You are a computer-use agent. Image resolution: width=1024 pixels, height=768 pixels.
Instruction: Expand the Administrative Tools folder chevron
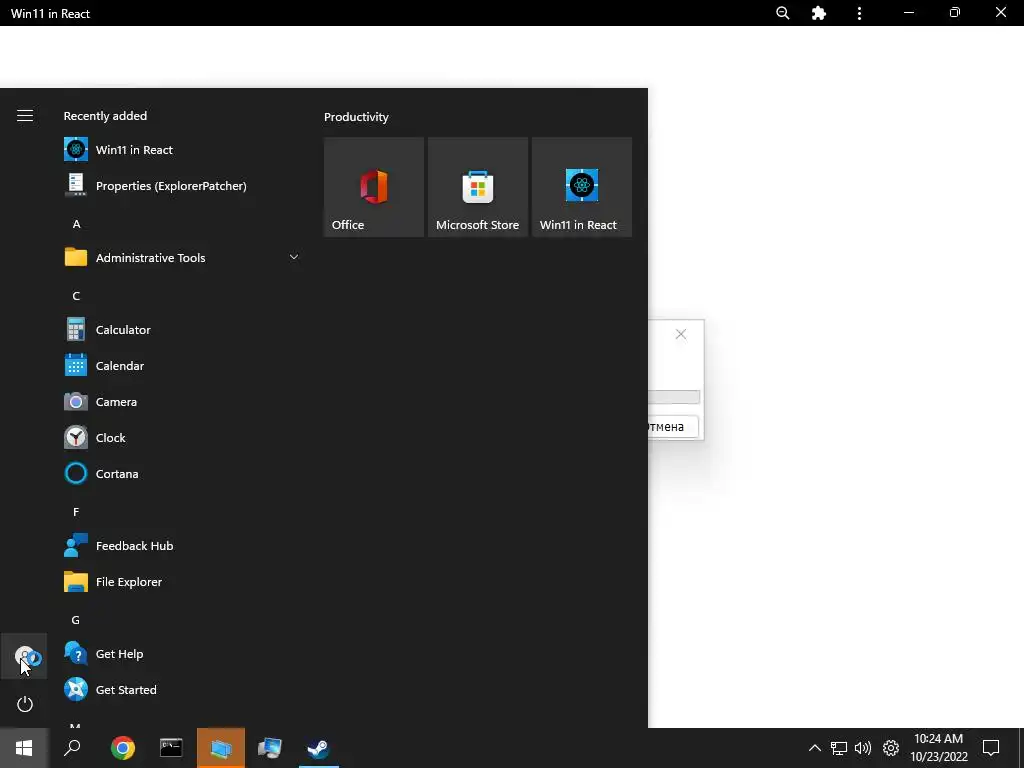[294, 257]
